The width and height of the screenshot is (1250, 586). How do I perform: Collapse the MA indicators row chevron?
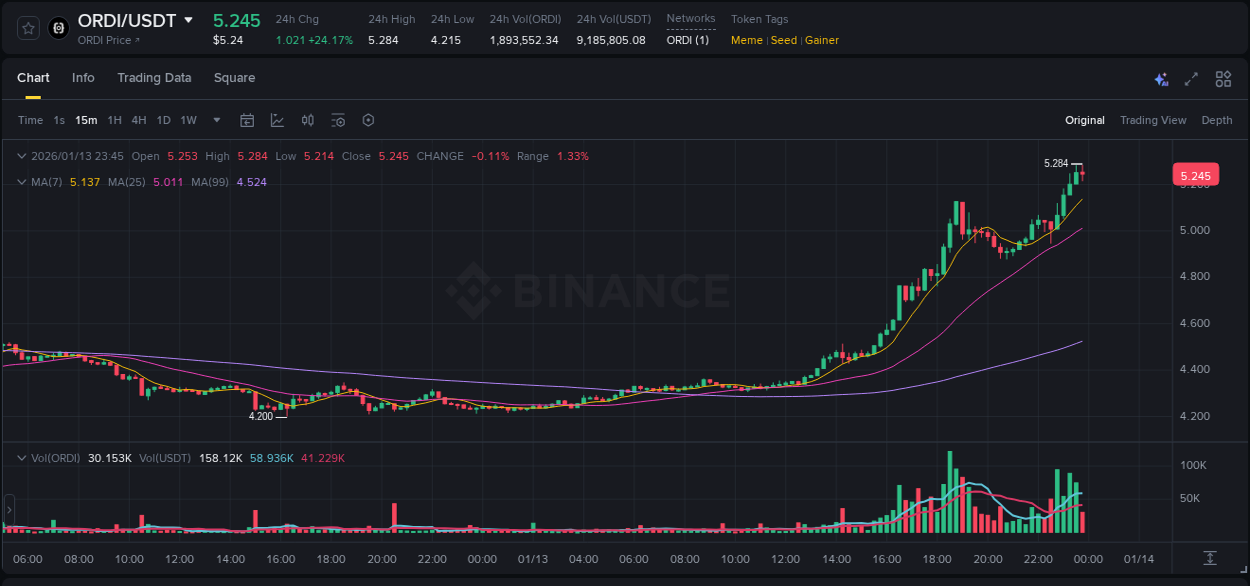pos(20,182)
